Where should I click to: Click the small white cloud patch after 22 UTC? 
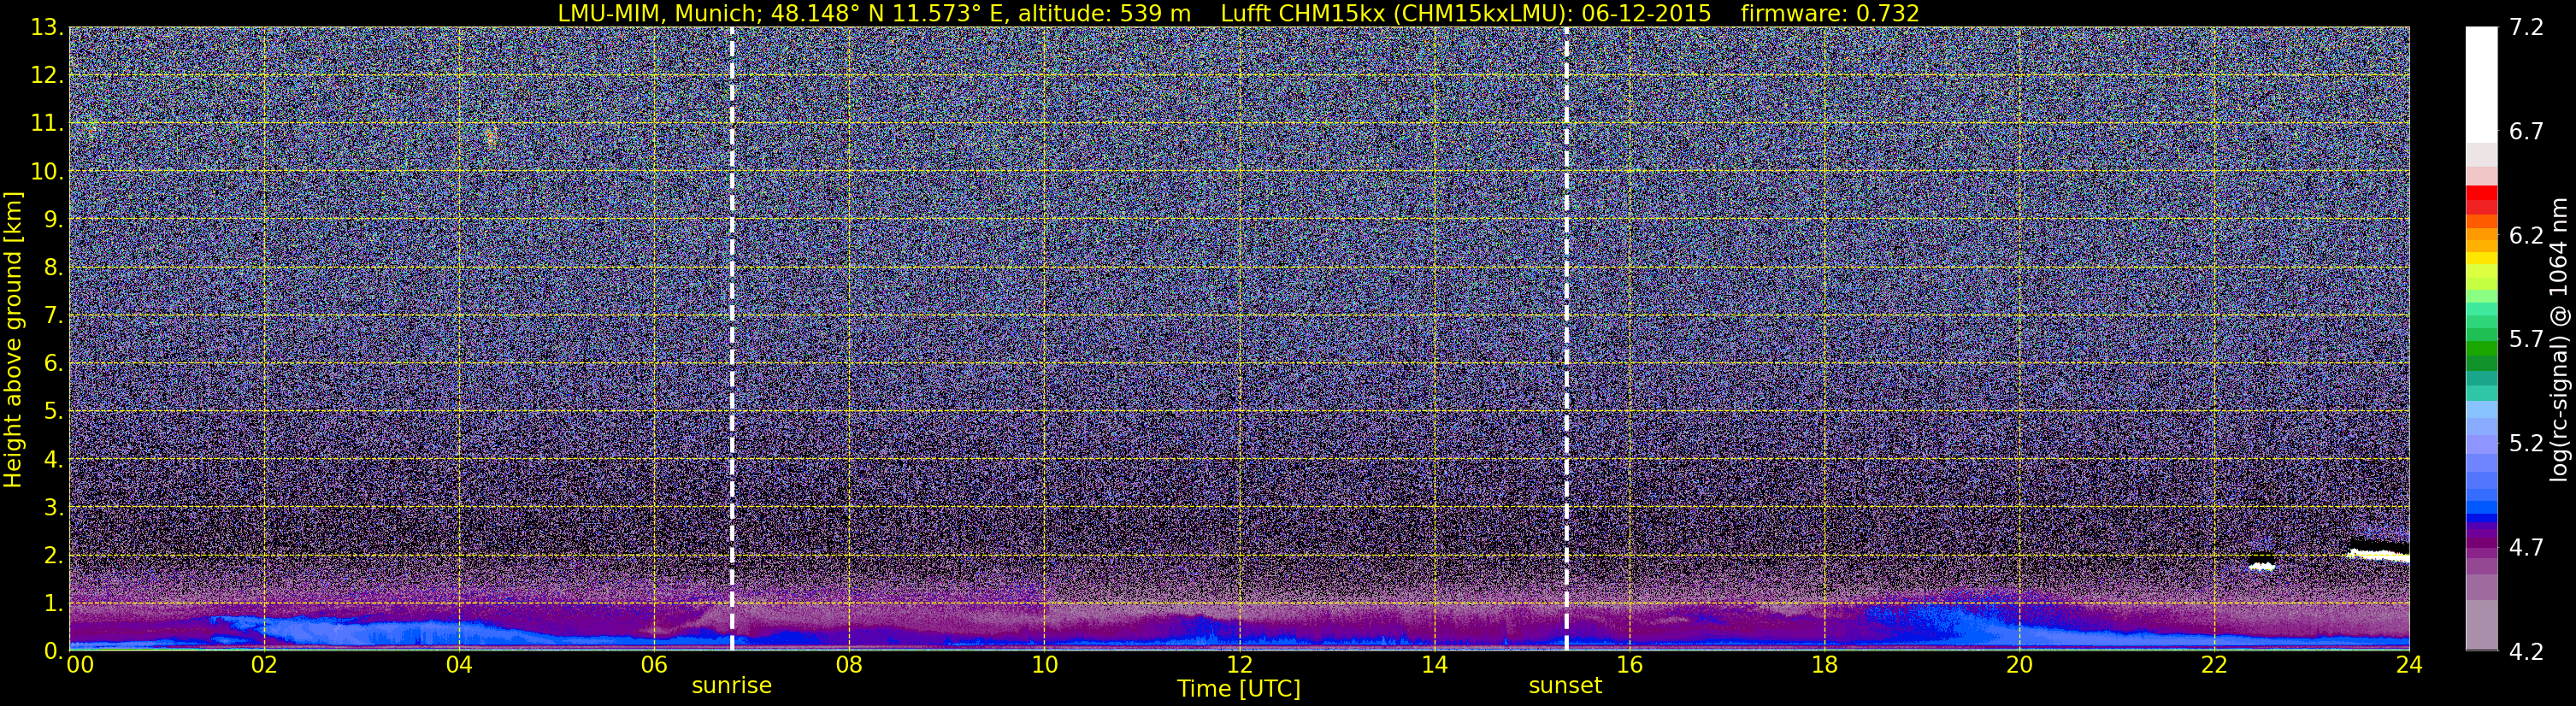[x=2261, y=565]
